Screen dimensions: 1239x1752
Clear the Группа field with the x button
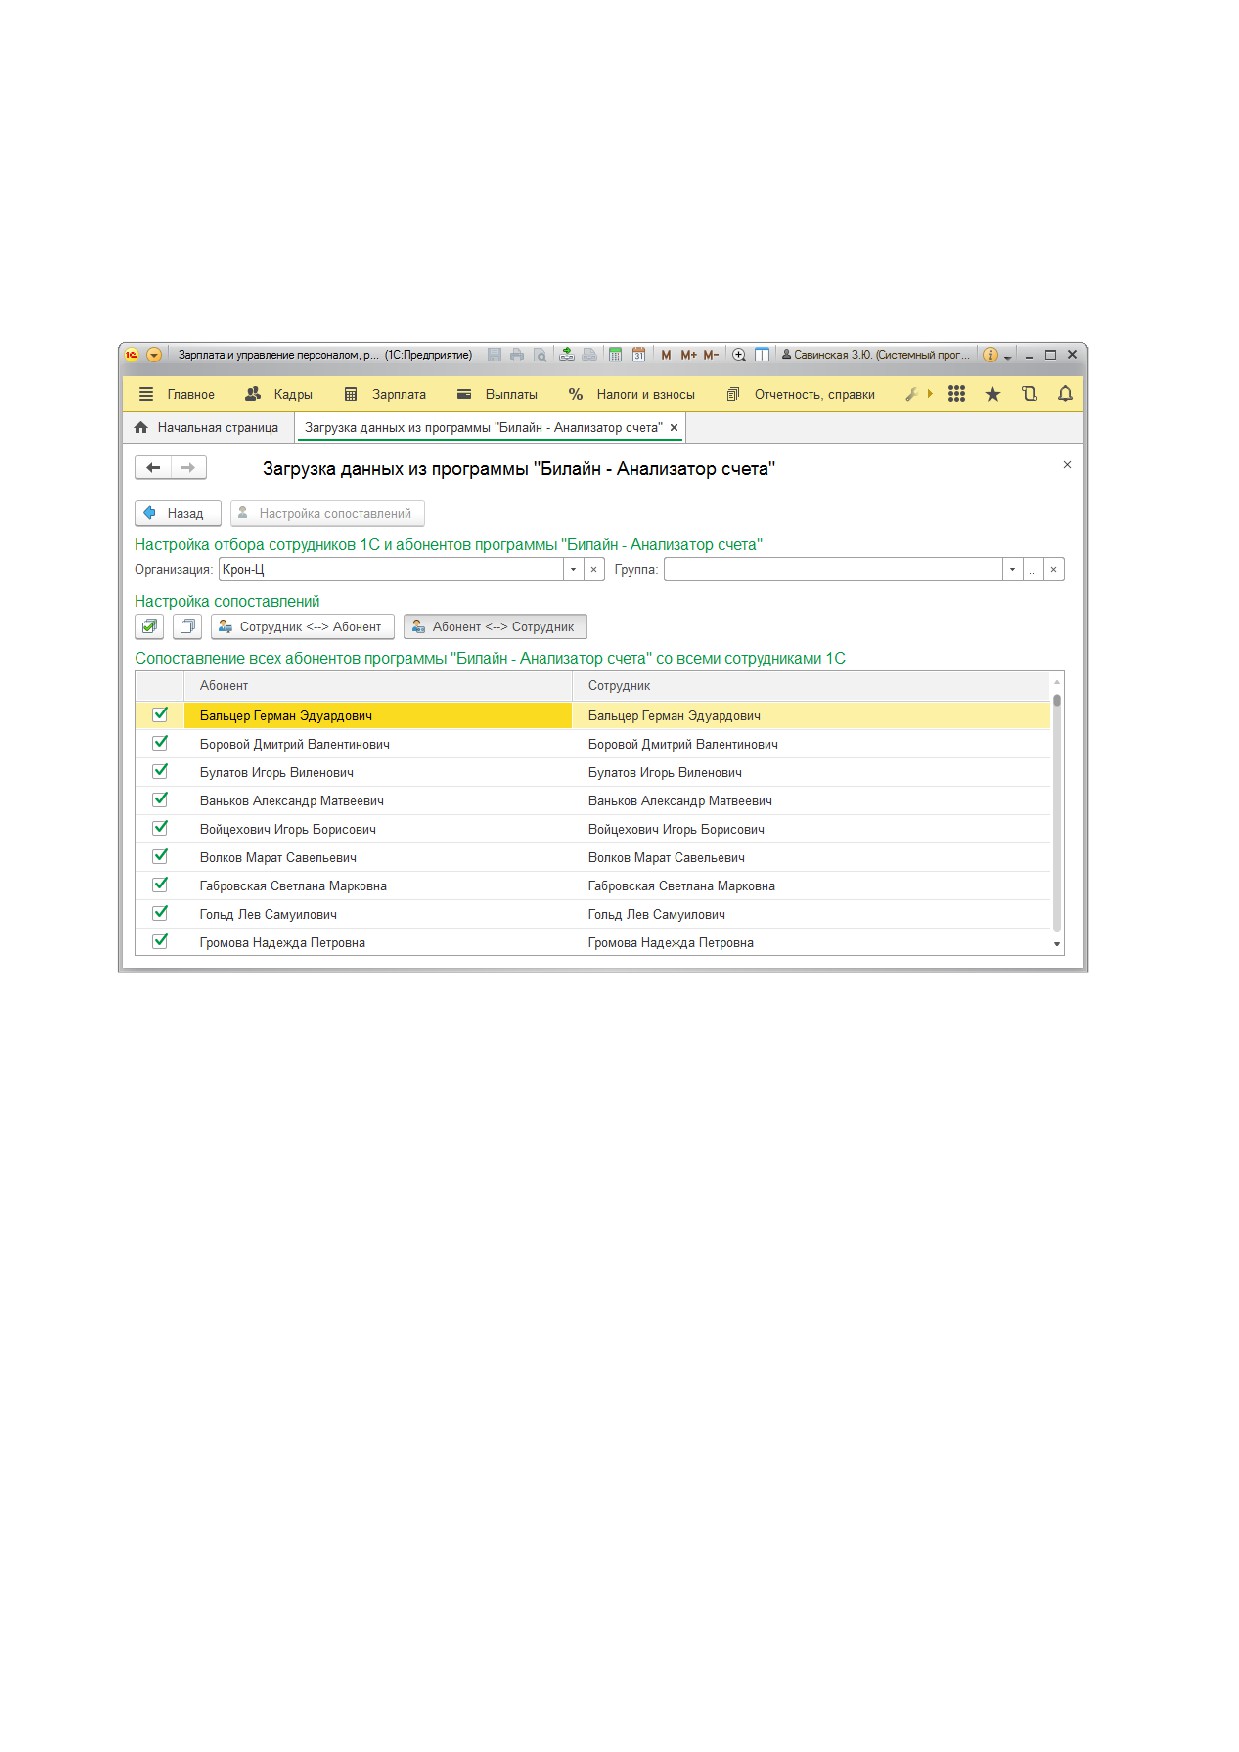coord(1053,569)
